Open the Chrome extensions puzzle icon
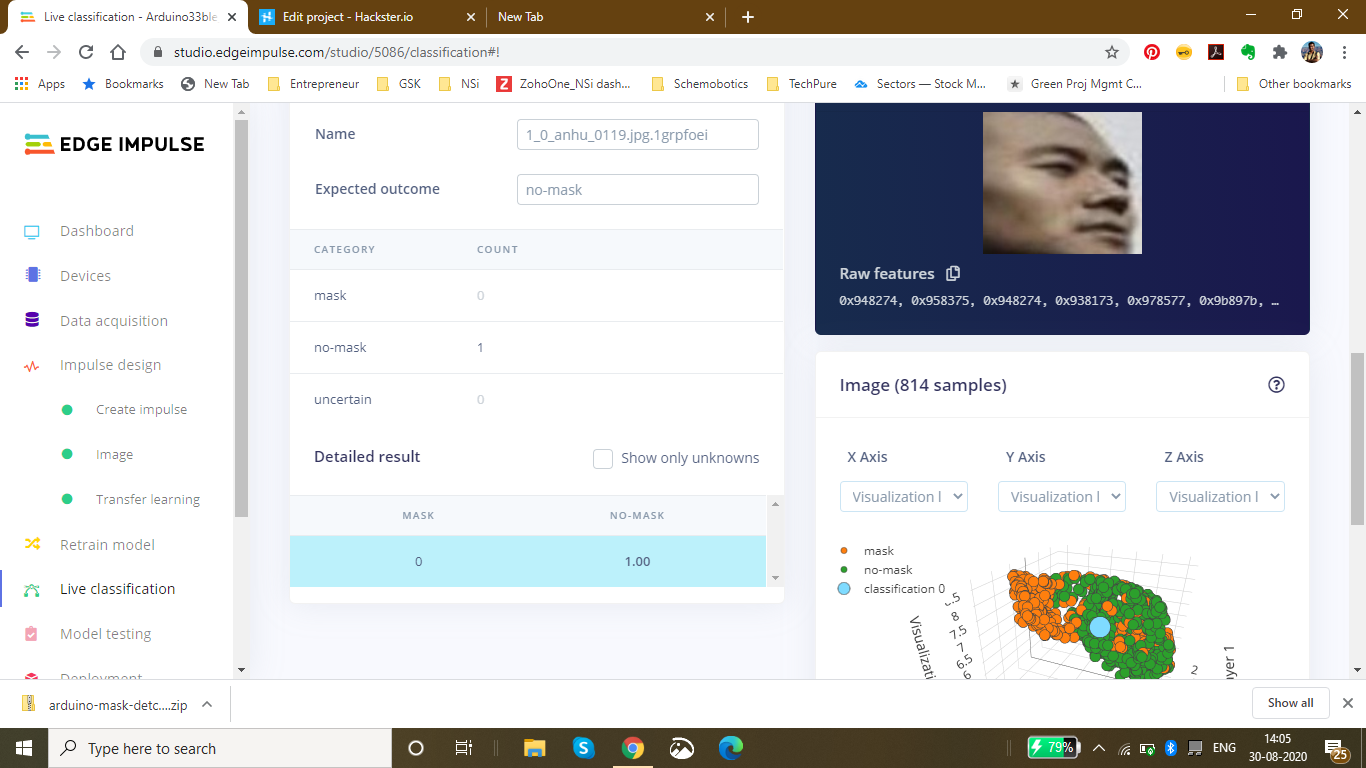Screen dimensions: 1366x768 tap(1279, 52)
